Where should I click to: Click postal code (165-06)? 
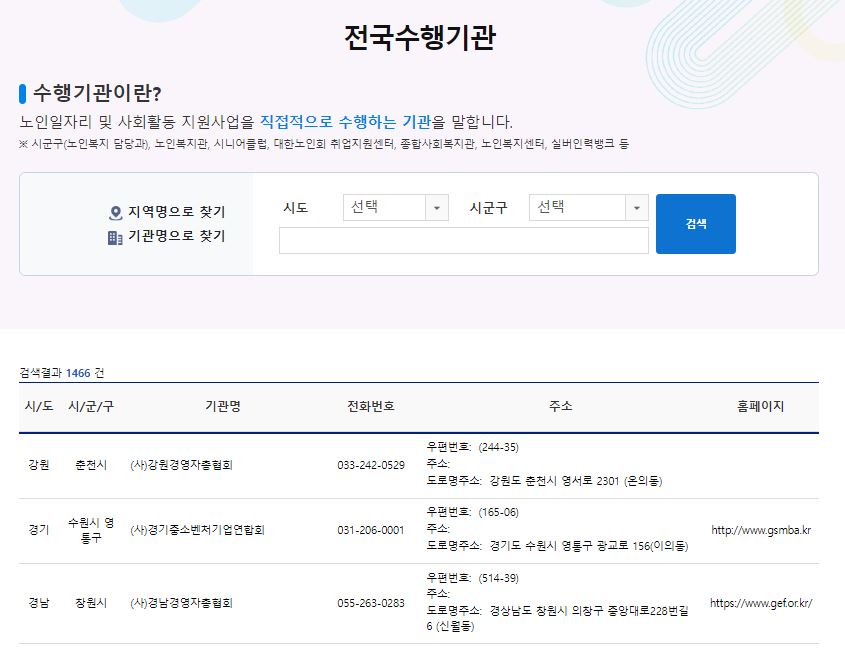pos(498,512)
